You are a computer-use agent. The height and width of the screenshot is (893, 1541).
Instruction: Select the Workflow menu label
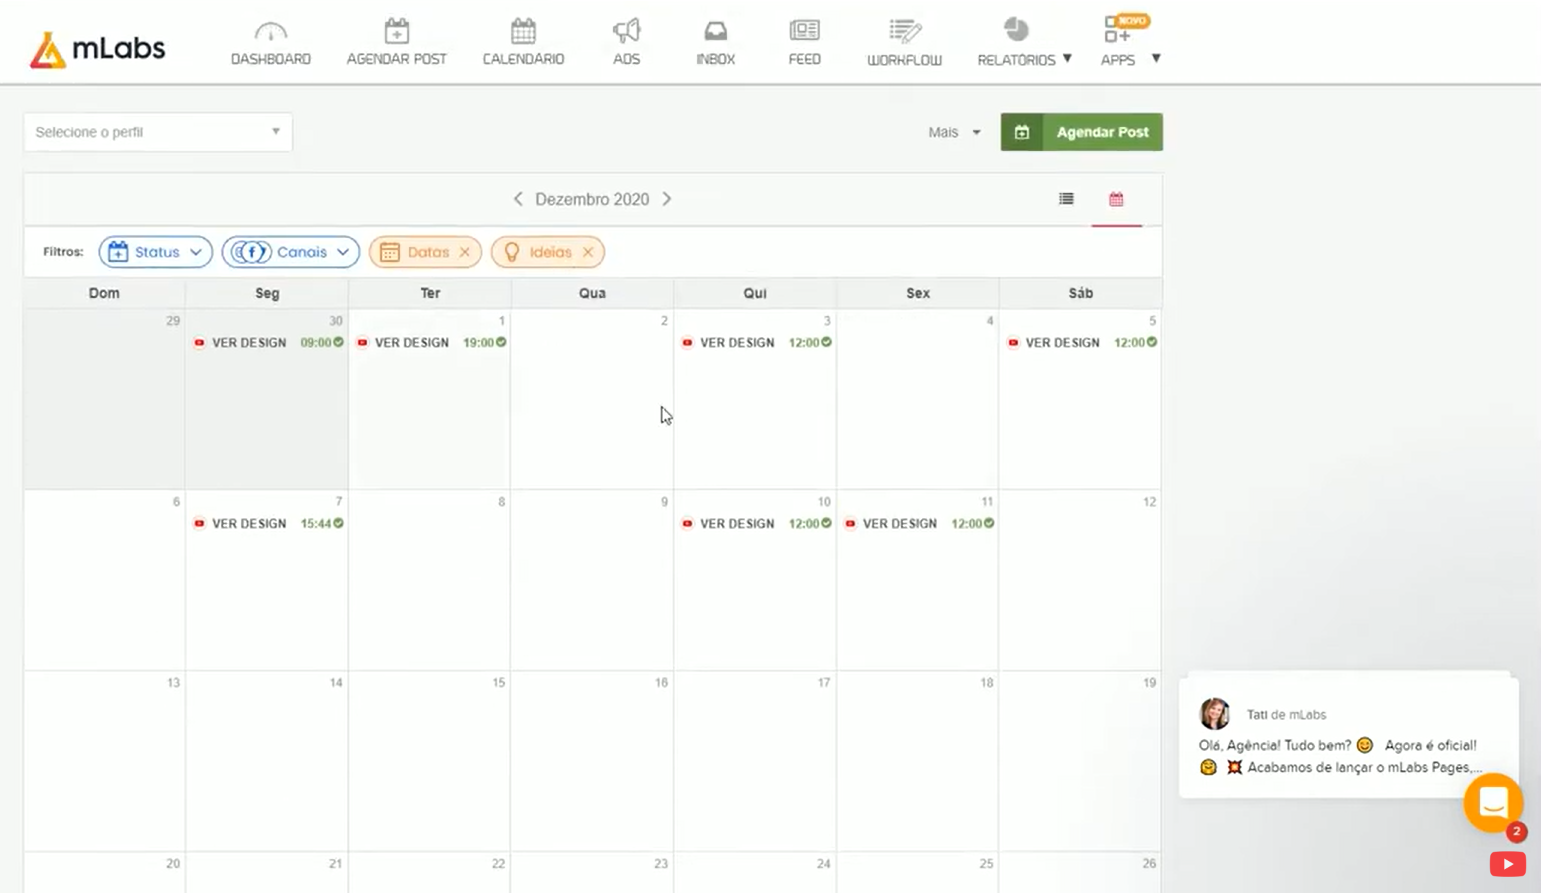pyautogui.click(x=904, y=60)
